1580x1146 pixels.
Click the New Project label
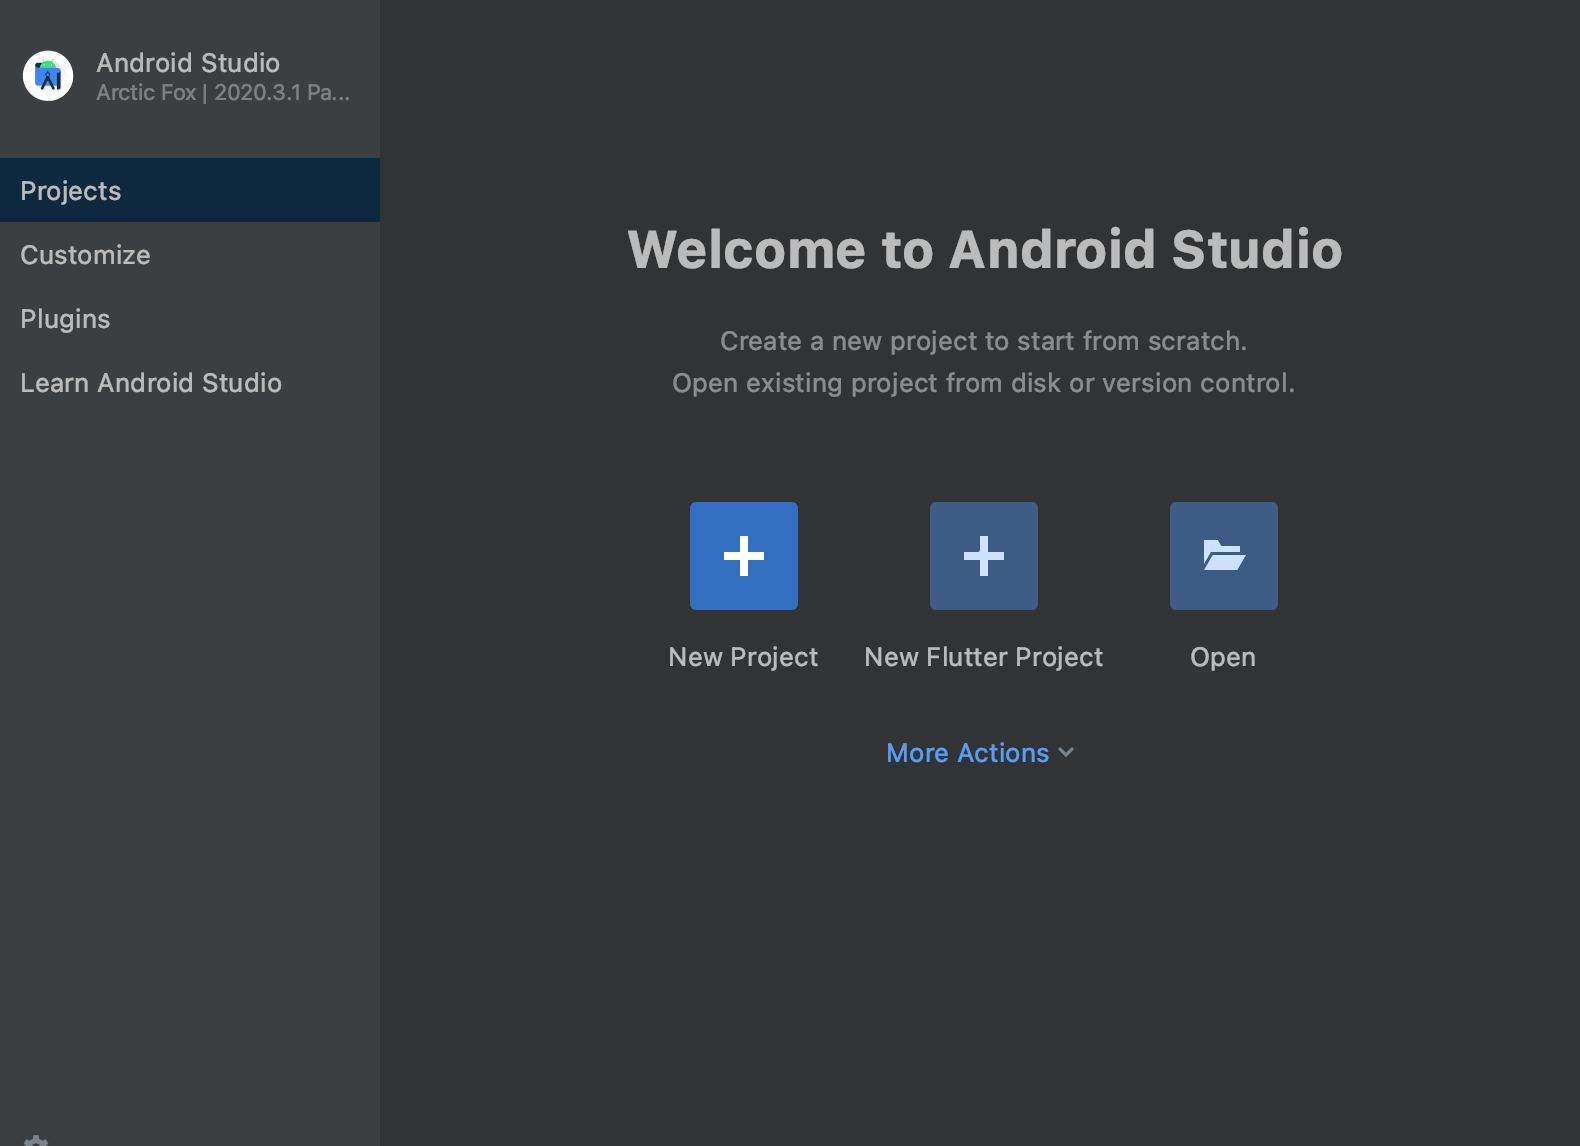click(x=743, y=657)
